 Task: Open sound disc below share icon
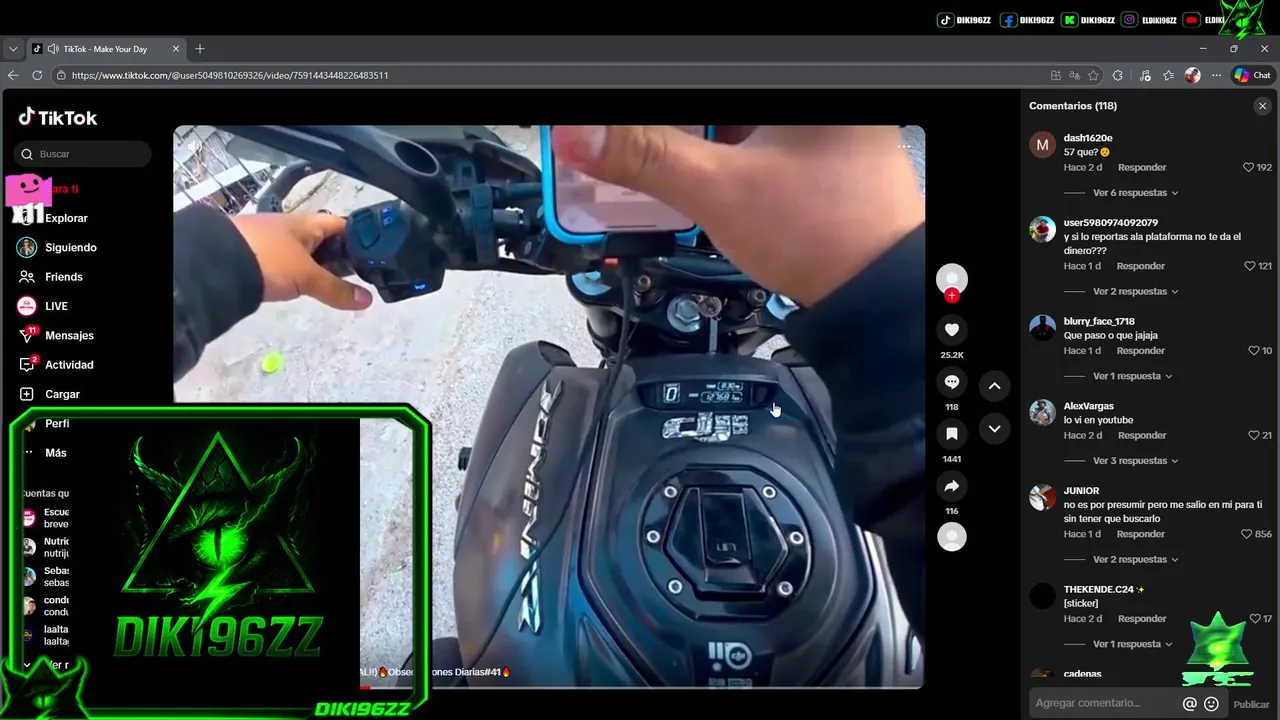952,537
